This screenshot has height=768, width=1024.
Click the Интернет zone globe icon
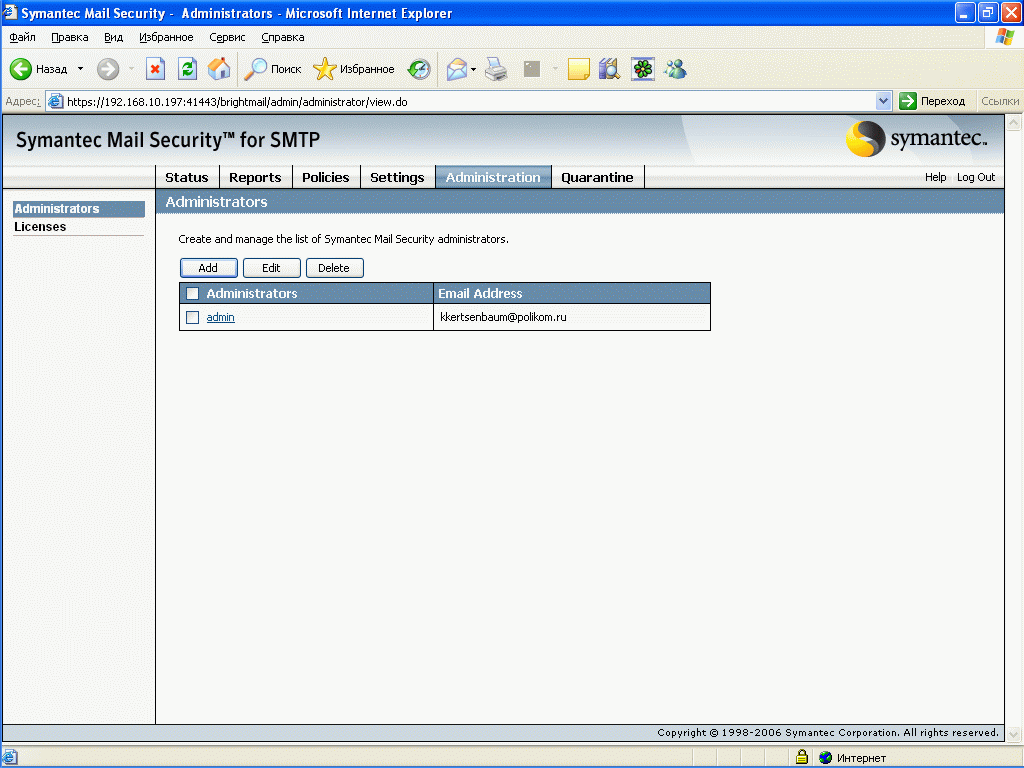pos(825,758)
